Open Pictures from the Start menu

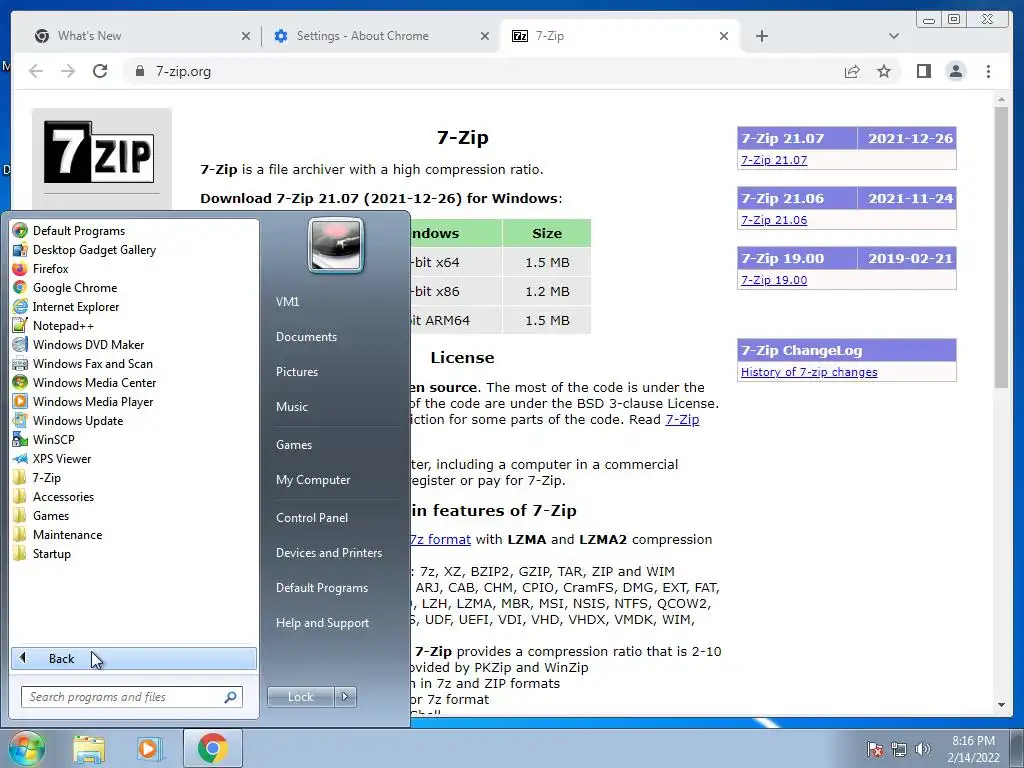tap(296, 372)
